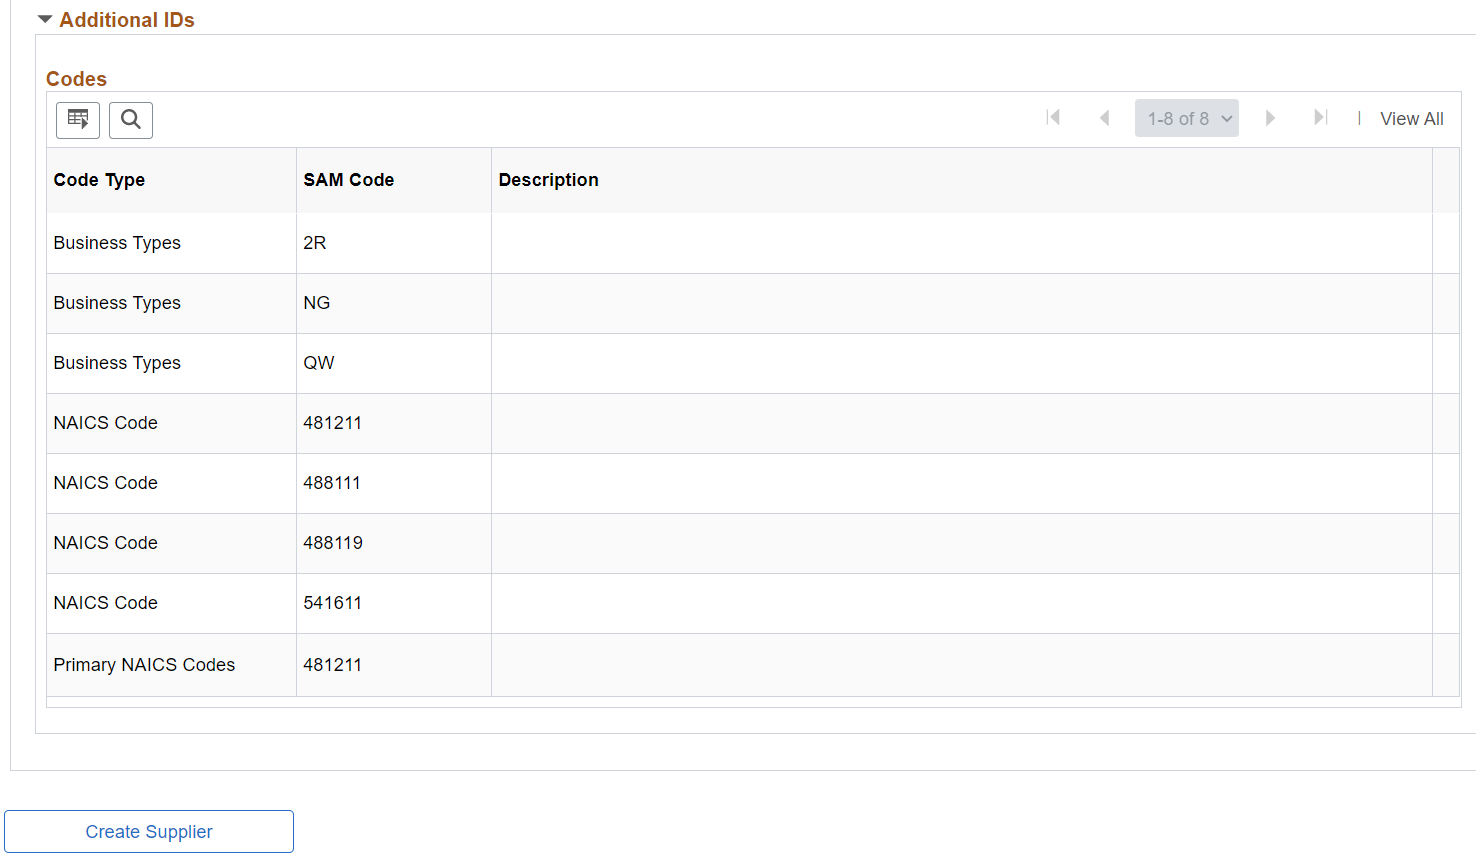
Task: Click the Create Supplier button
Action: 149,832
